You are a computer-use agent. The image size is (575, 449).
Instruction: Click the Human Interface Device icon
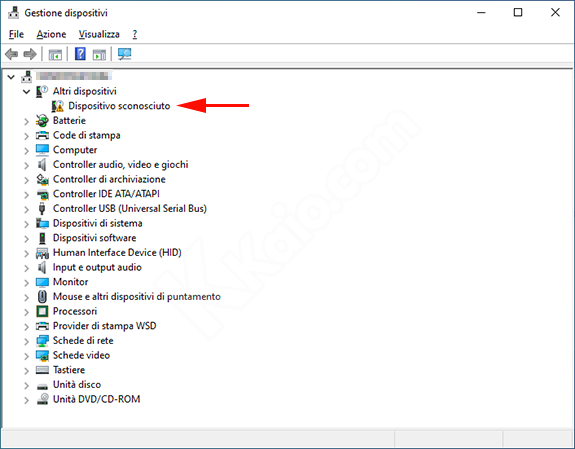click(42, 253)
